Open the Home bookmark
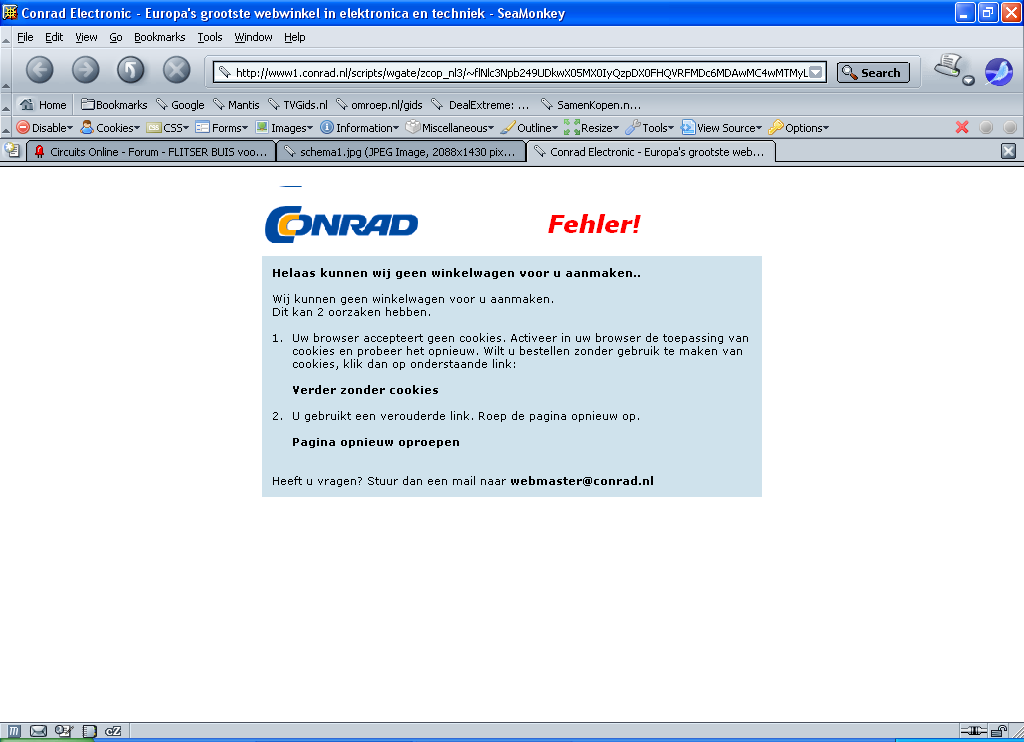Image resolution: width=1024 pixels, height=742 pixels. pyautogui.click(x=43, y=105)
